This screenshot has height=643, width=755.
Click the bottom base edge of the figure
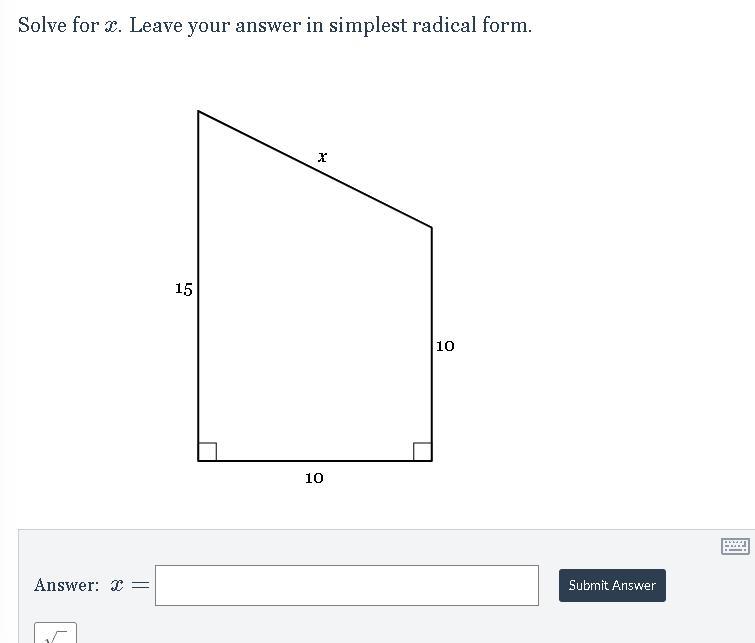pyautogui.click(x=315, y=461)
